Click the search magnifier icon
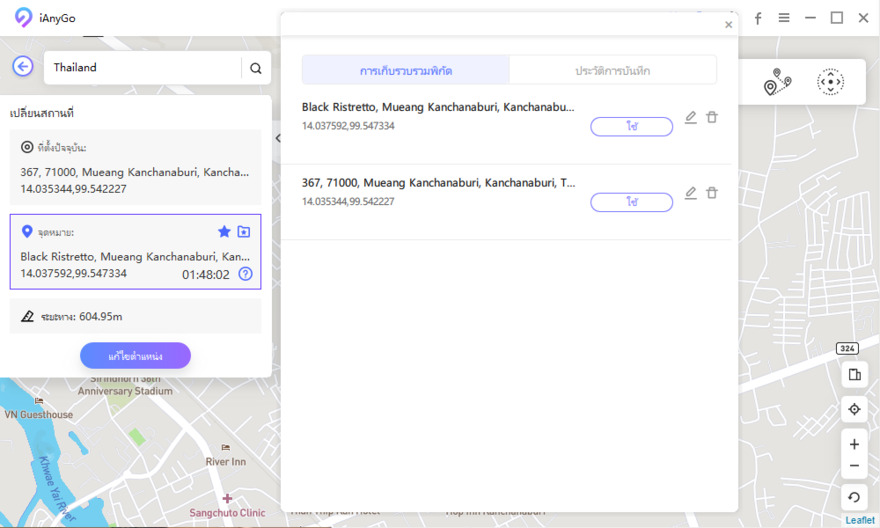Image resolution: width=880 pixels, height=528 pixels. point(256,68)
